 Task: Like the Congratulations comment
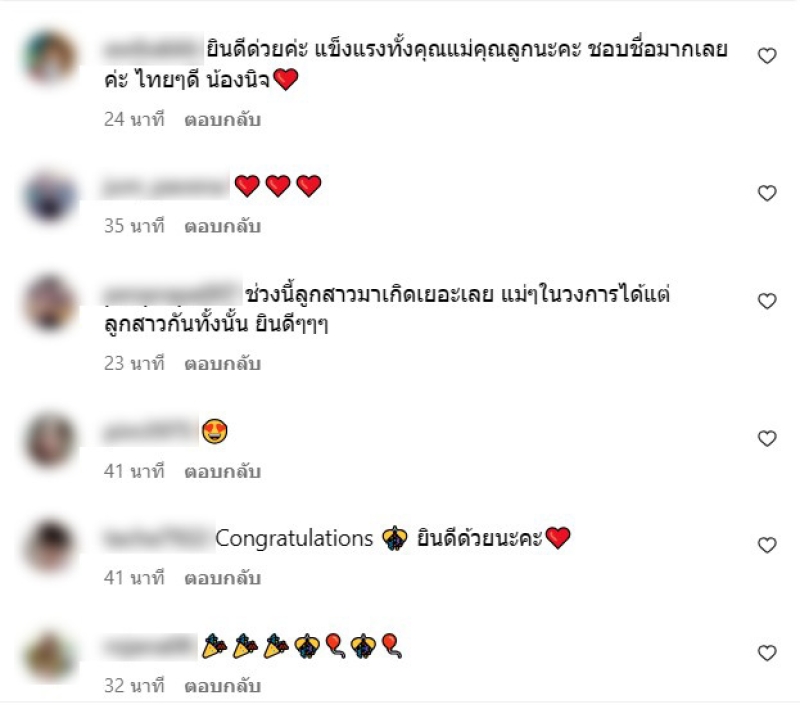click(767, 545)
